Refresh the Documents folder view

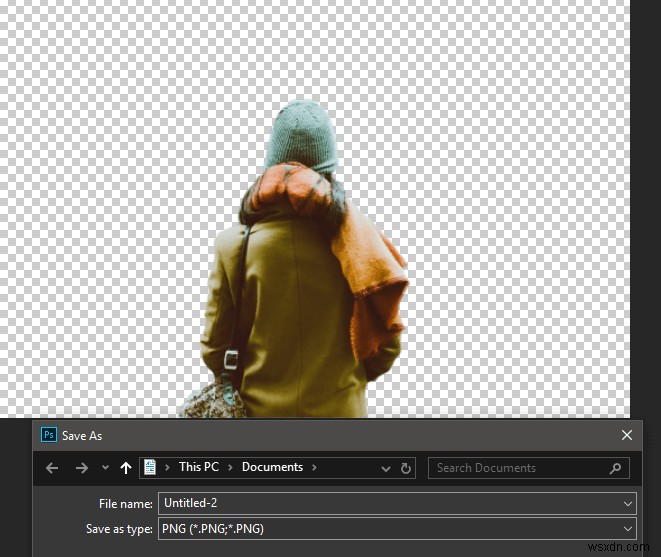pos(406,468)
